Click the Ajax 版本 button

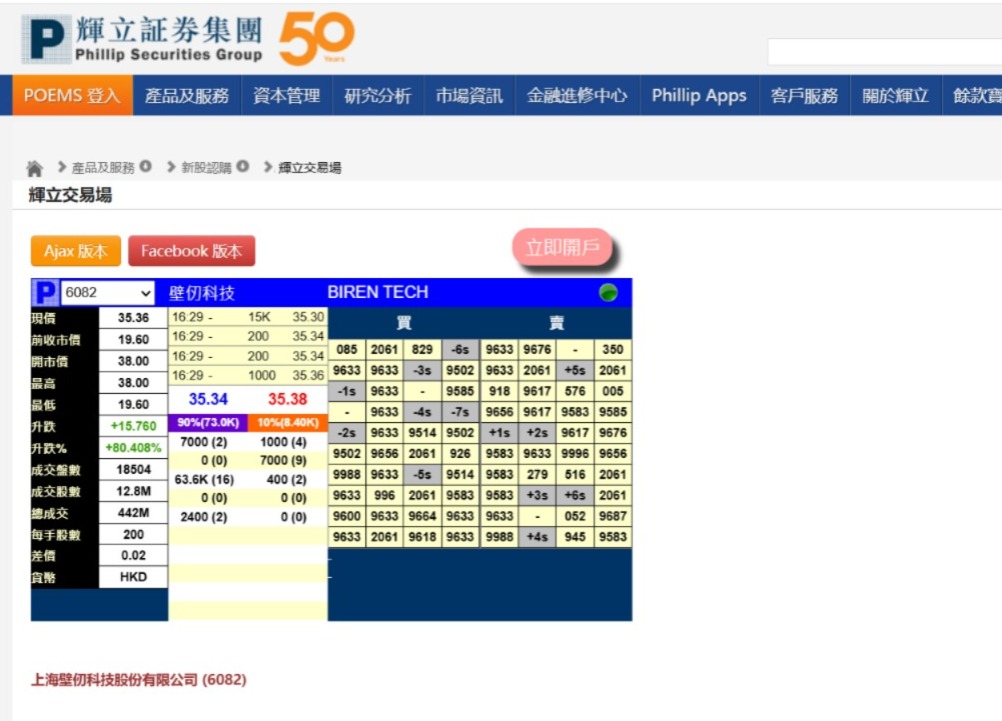(x=75, y=251)
